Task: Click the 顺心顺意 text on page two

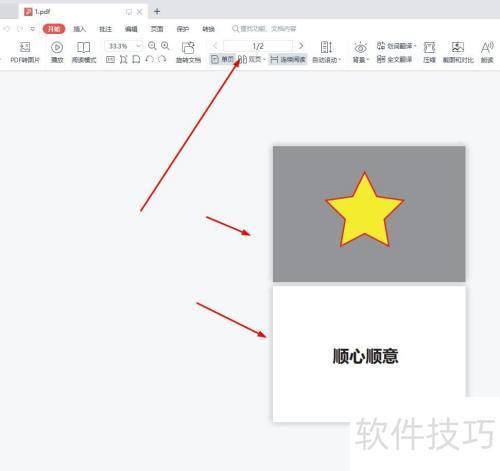Action: (365, 356)
